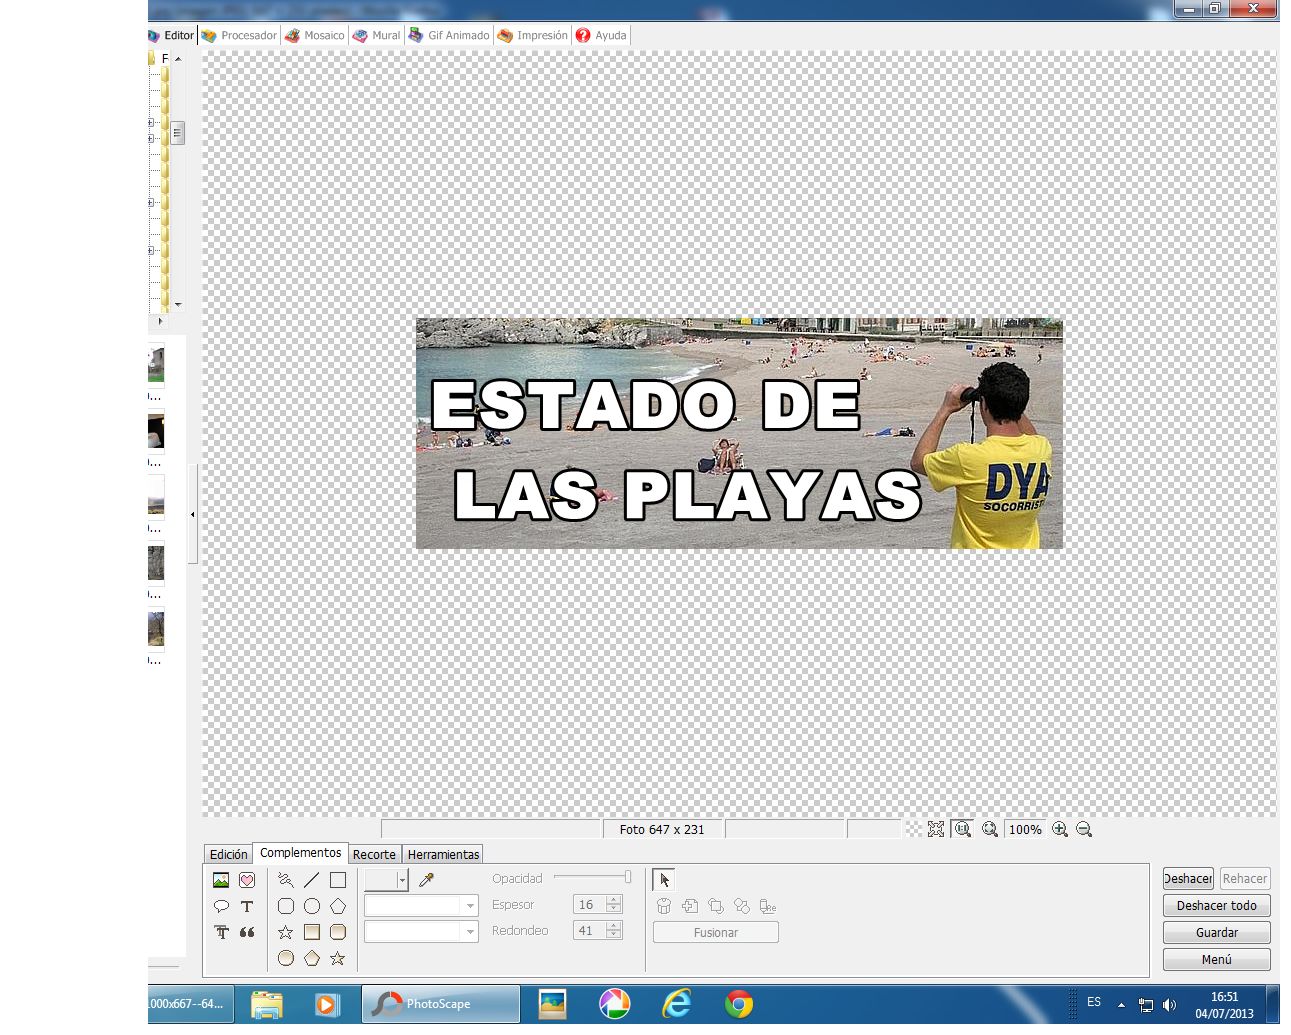Click the fit-to-window zoom icon

(x=936, y=829)
